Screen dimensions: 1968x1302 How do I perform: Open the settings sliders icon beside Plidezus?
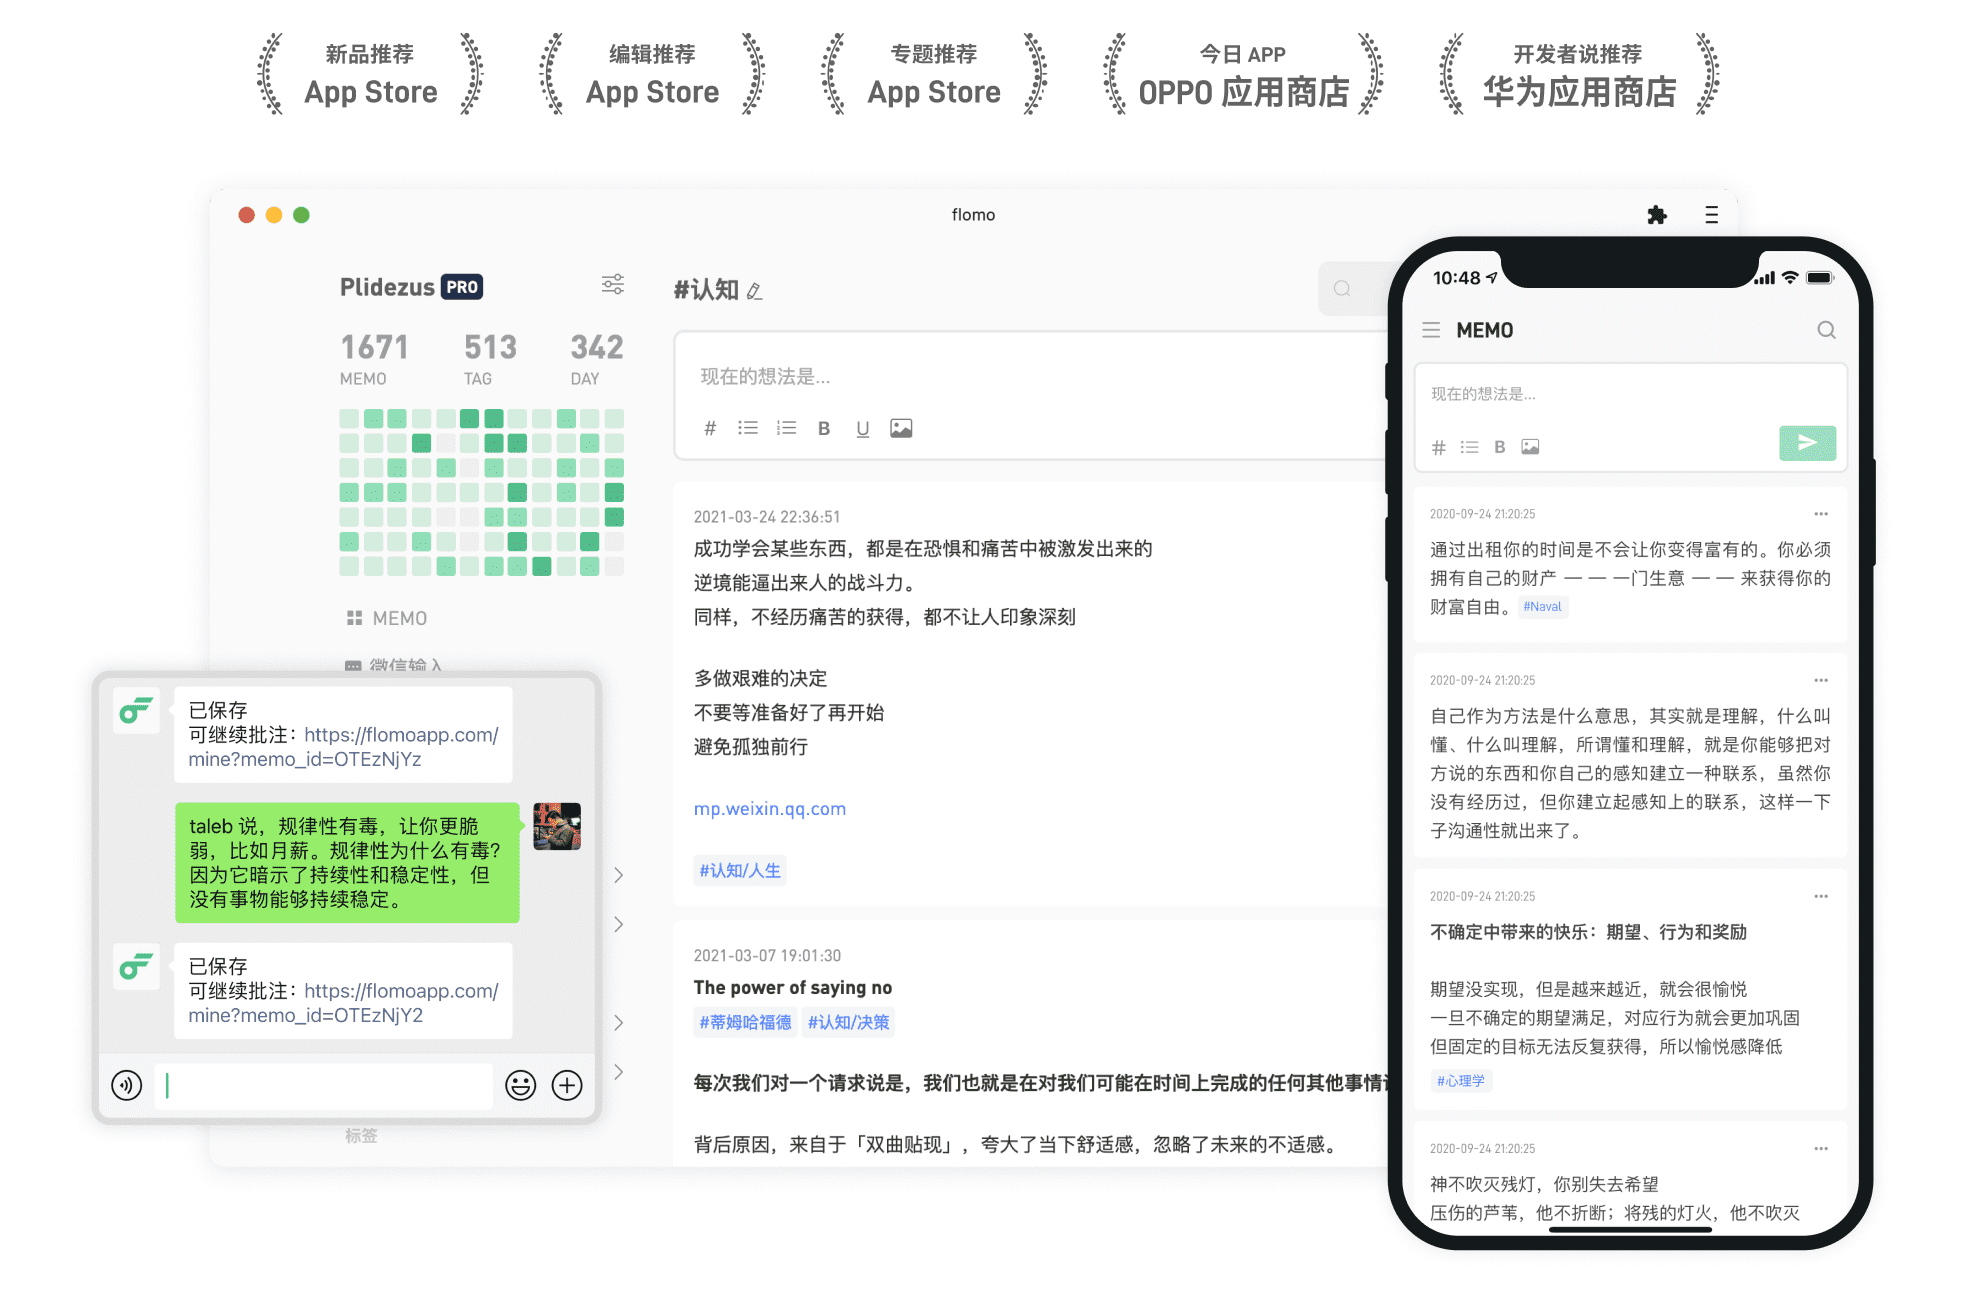(612, 285)
